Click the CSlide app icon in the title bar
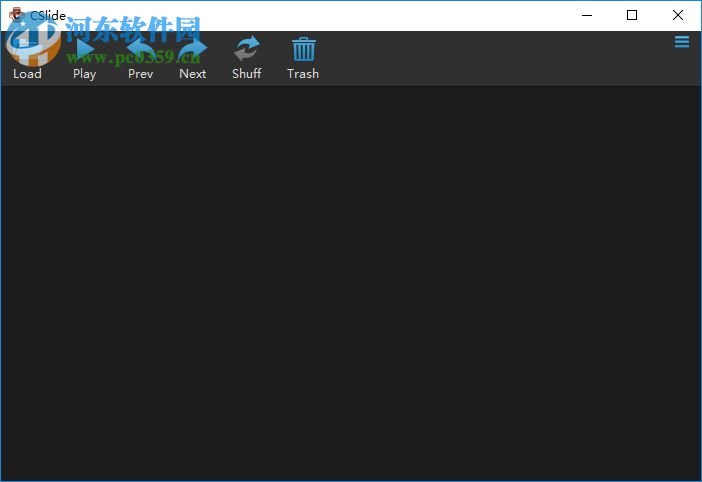Image resolution: width=702 pixels, height=482 pixels. pyautogui.click(x=17, y=15)
